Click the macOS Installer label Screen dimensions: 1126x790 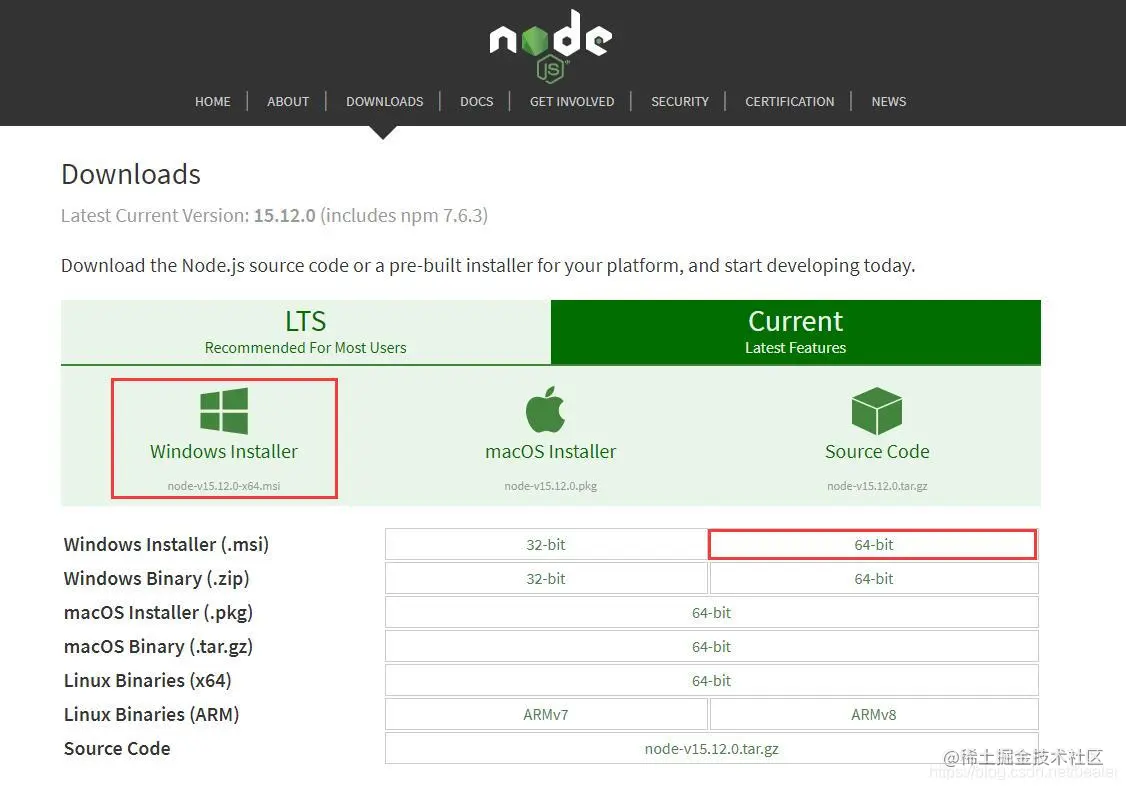(x=551, y=451)
